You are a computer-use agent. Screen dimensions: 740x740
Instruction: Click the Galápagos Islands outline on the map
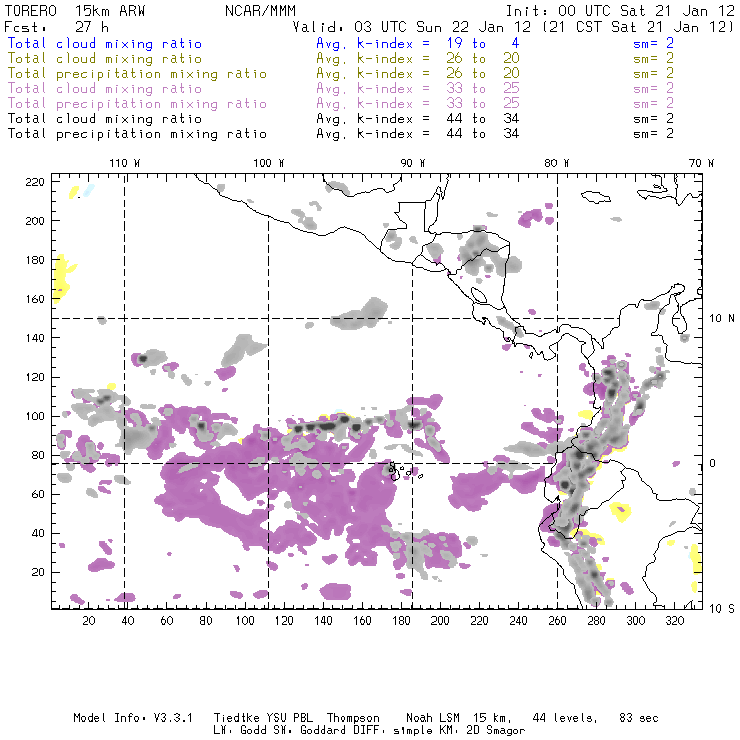point(399,469)
